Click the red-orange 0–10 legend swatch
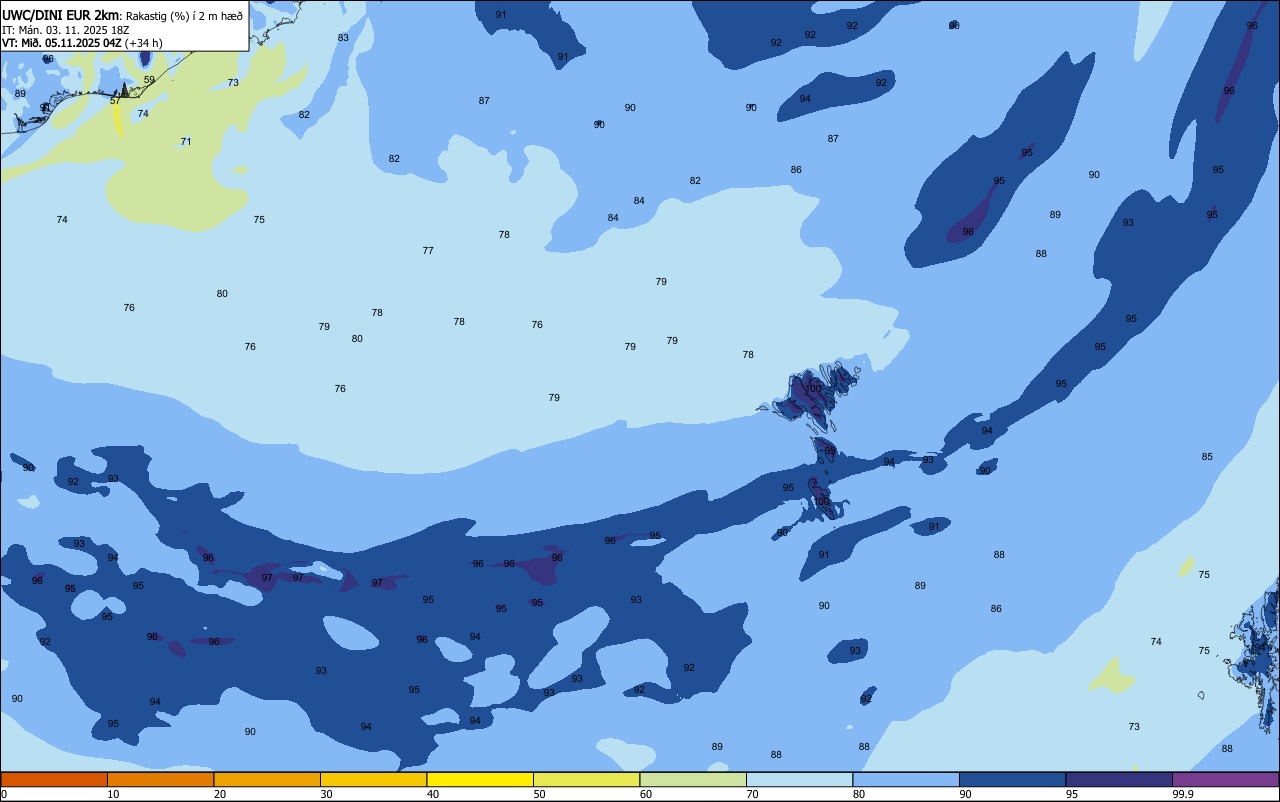This screenshot has height=802, width=1280. tap(54, 779)
